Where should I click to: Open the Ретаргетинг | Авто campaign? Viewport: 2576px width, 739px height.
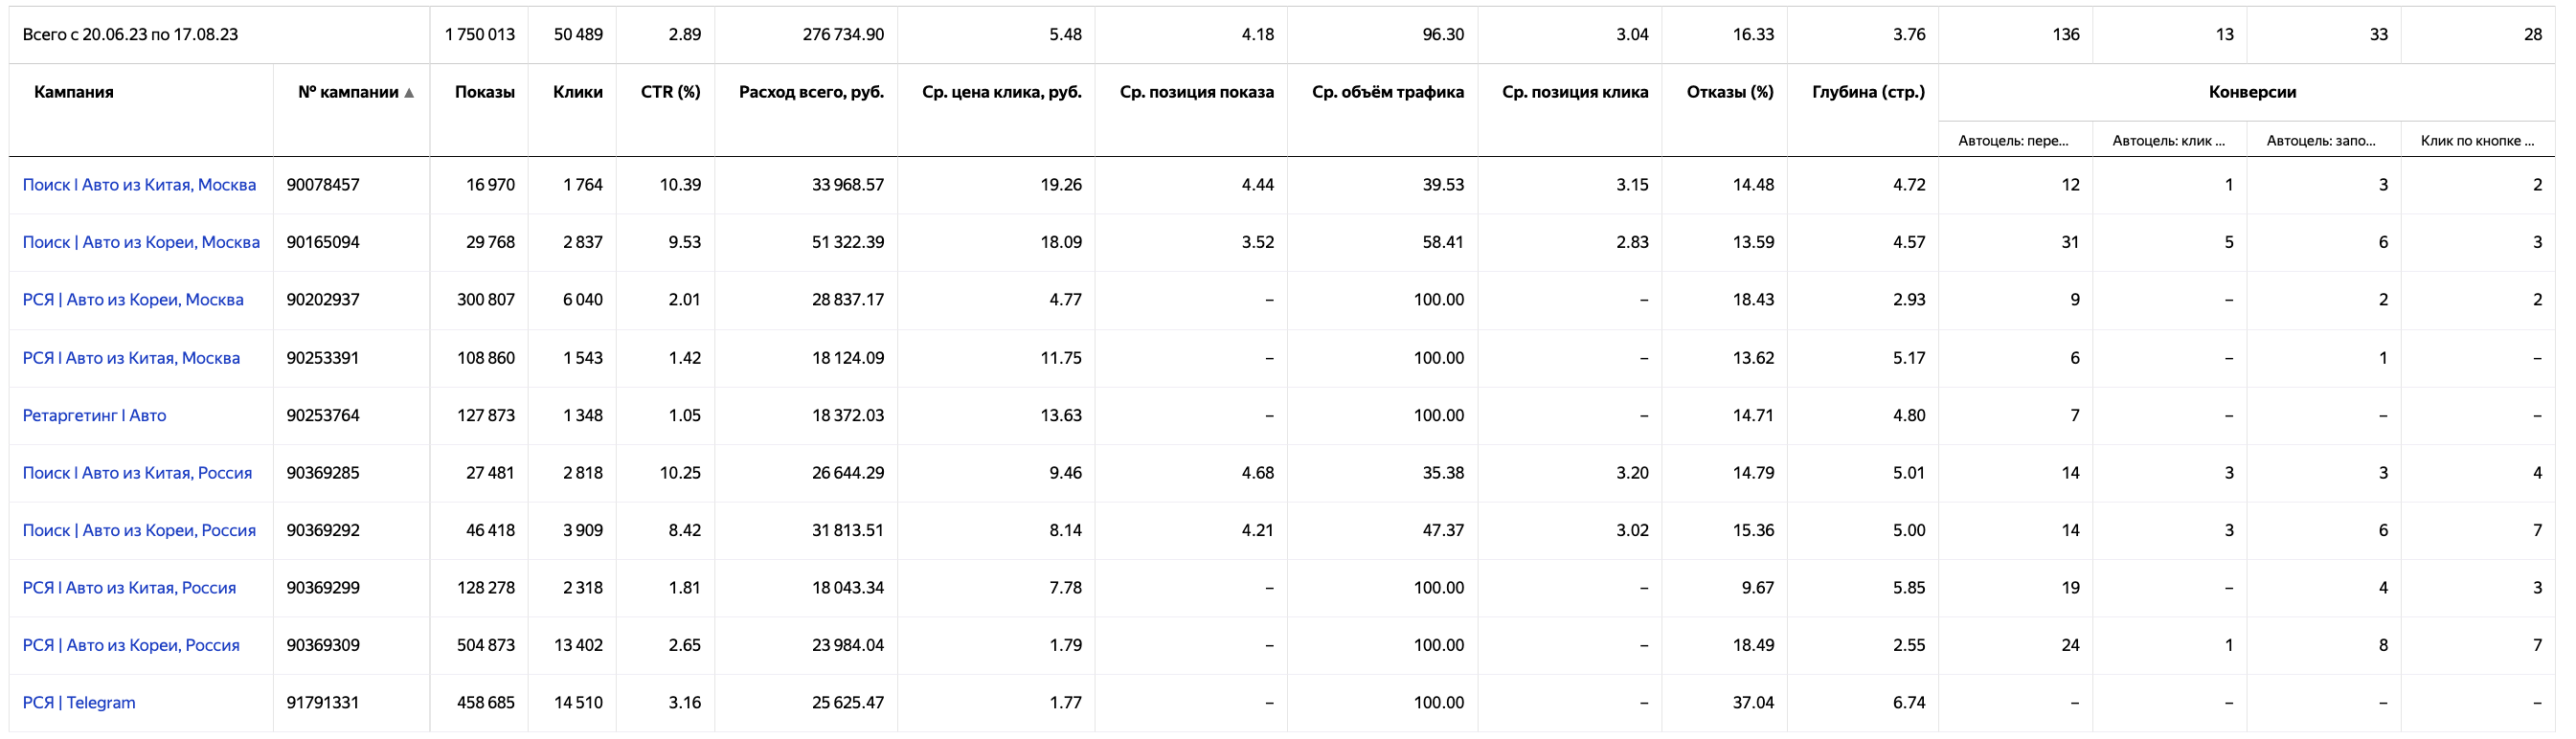[94, 415]
